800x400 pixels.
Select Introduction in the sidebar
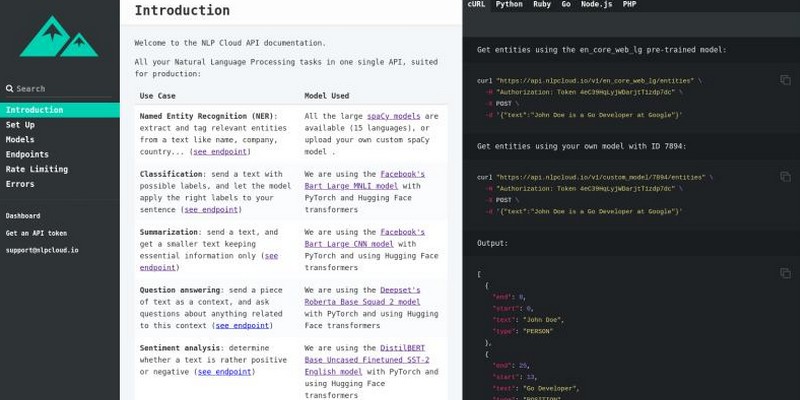(x=34, y=110)
